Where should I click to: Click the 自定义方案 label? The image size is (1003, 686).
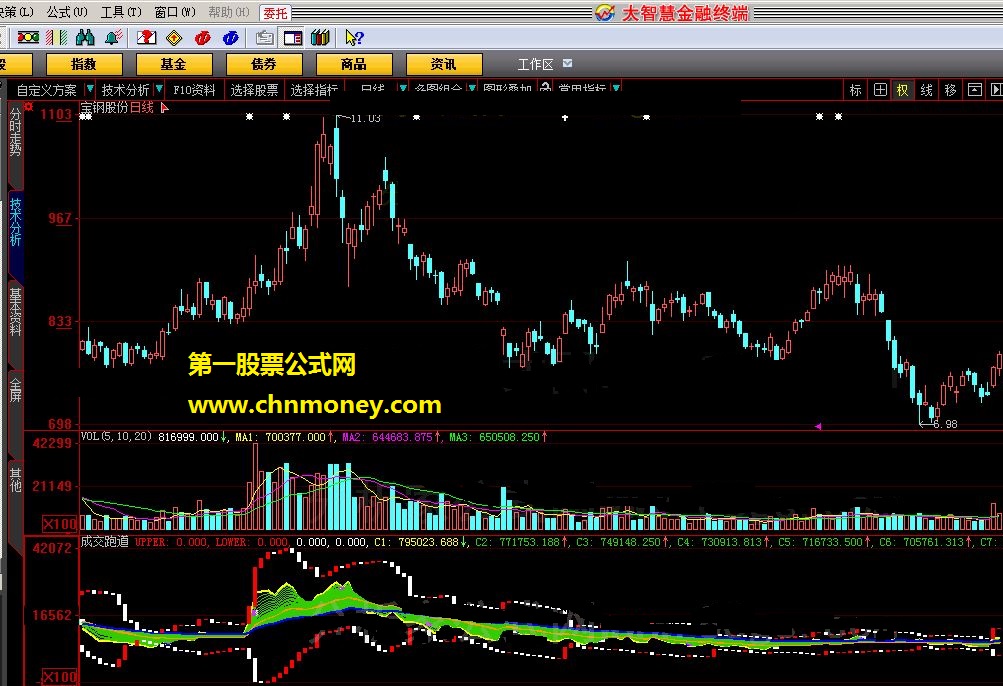pos(46,90)
